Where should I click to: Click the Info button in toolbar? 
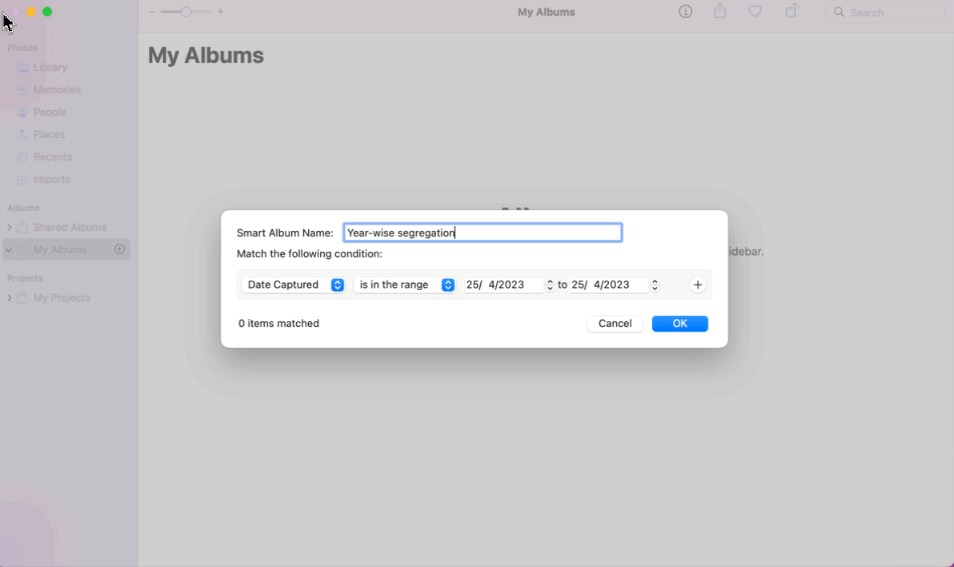(685, 12)
